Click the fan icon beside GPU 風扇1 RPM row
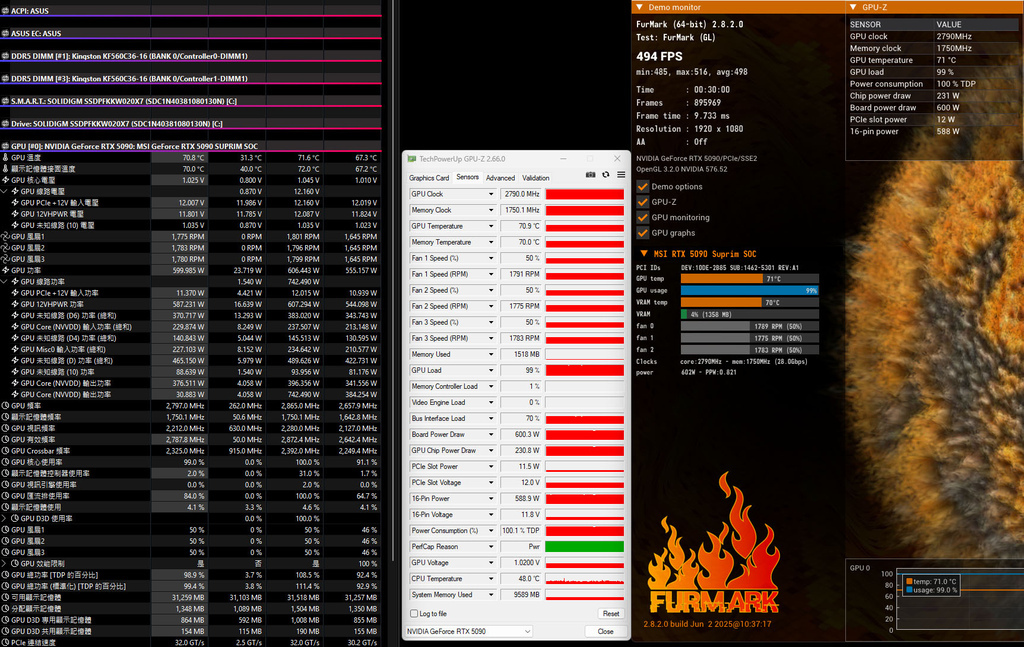 click(5, 236)
